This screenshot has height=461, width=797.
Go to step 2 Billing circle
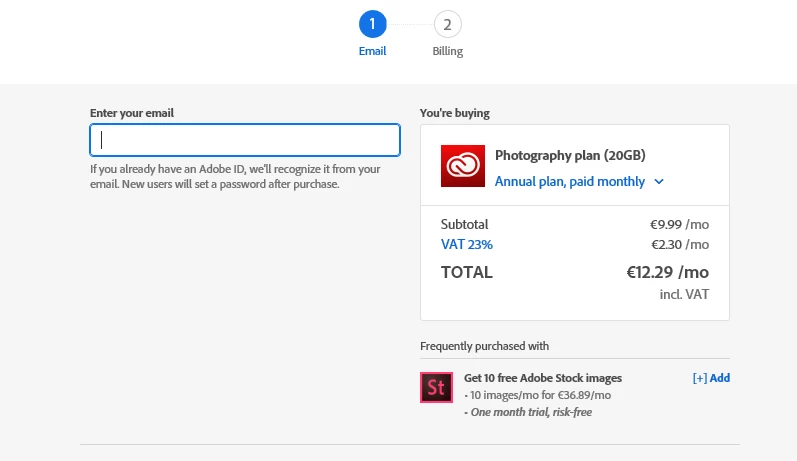[447, 24]
